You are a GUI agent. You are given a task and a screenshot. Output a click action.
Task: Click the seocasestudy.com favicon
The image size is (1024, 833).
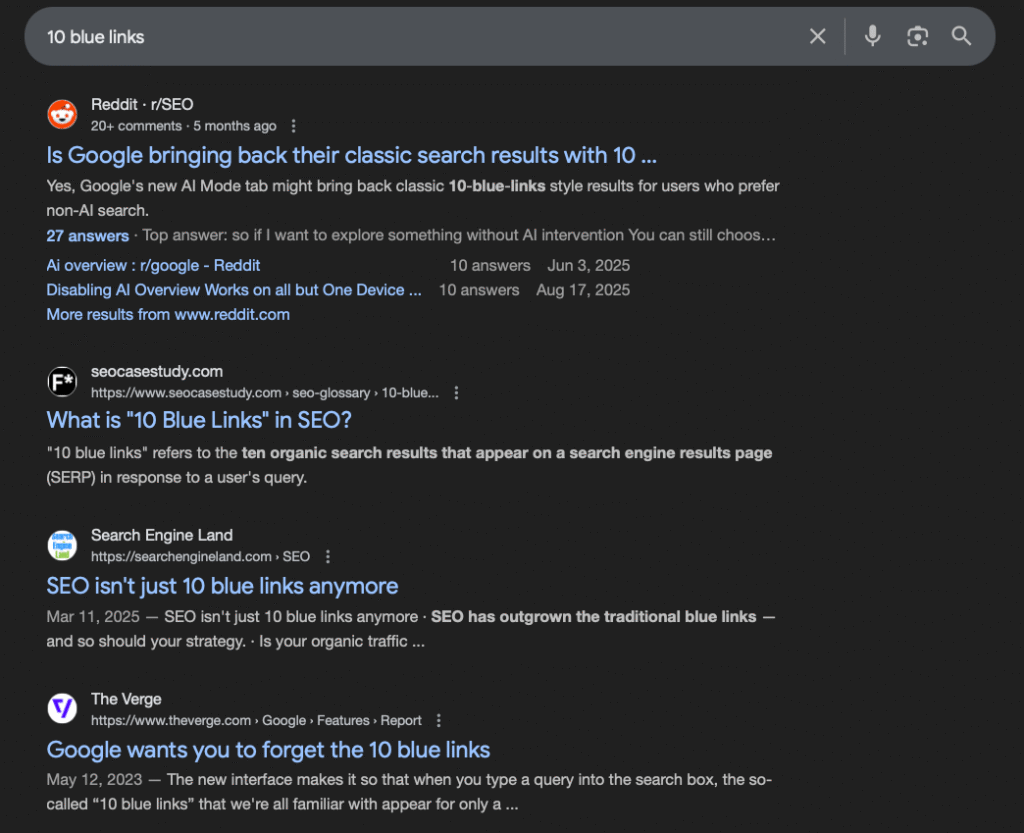pos(62,382)
